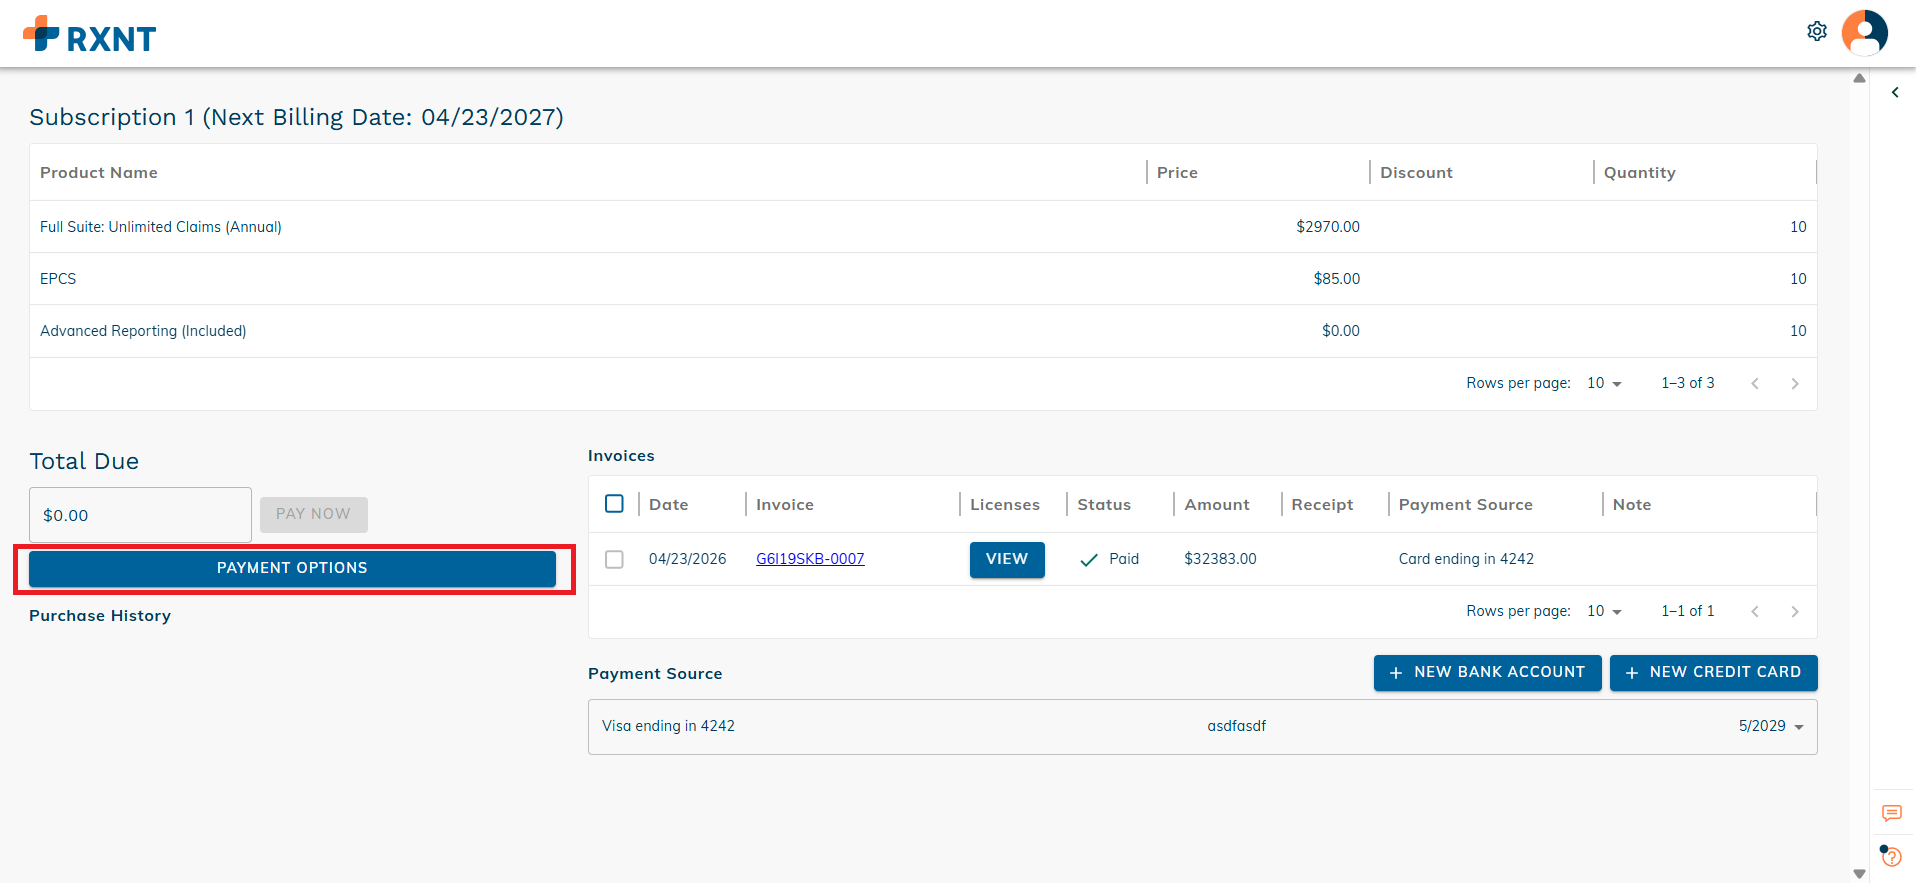This screenshot has width=1916, height=883.
Task: Sort invoices by Invoice column
Action: (x=785, y=505)
